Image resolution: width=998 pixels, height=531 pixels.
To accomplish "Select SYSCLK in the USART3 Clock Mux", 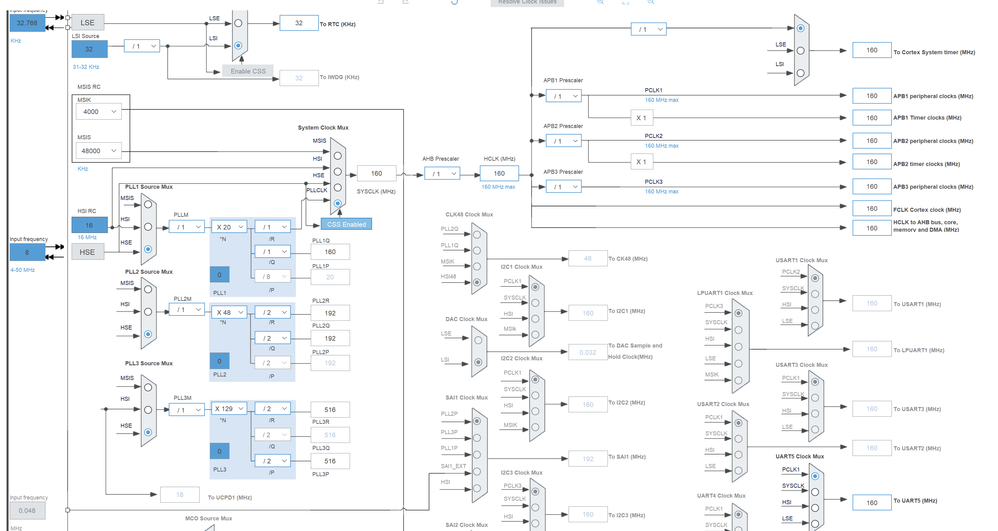I will (x=815, y=398).
